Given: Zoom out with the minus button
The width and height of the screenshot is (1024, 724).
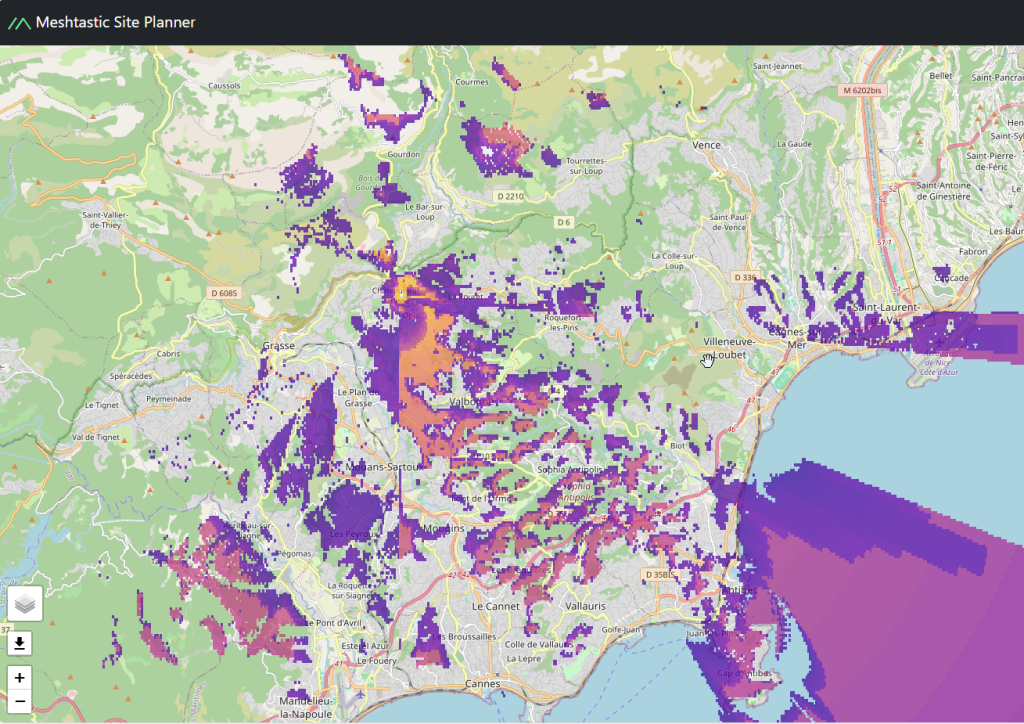Looking at the screenshot, I should click(x=20, y=702).
